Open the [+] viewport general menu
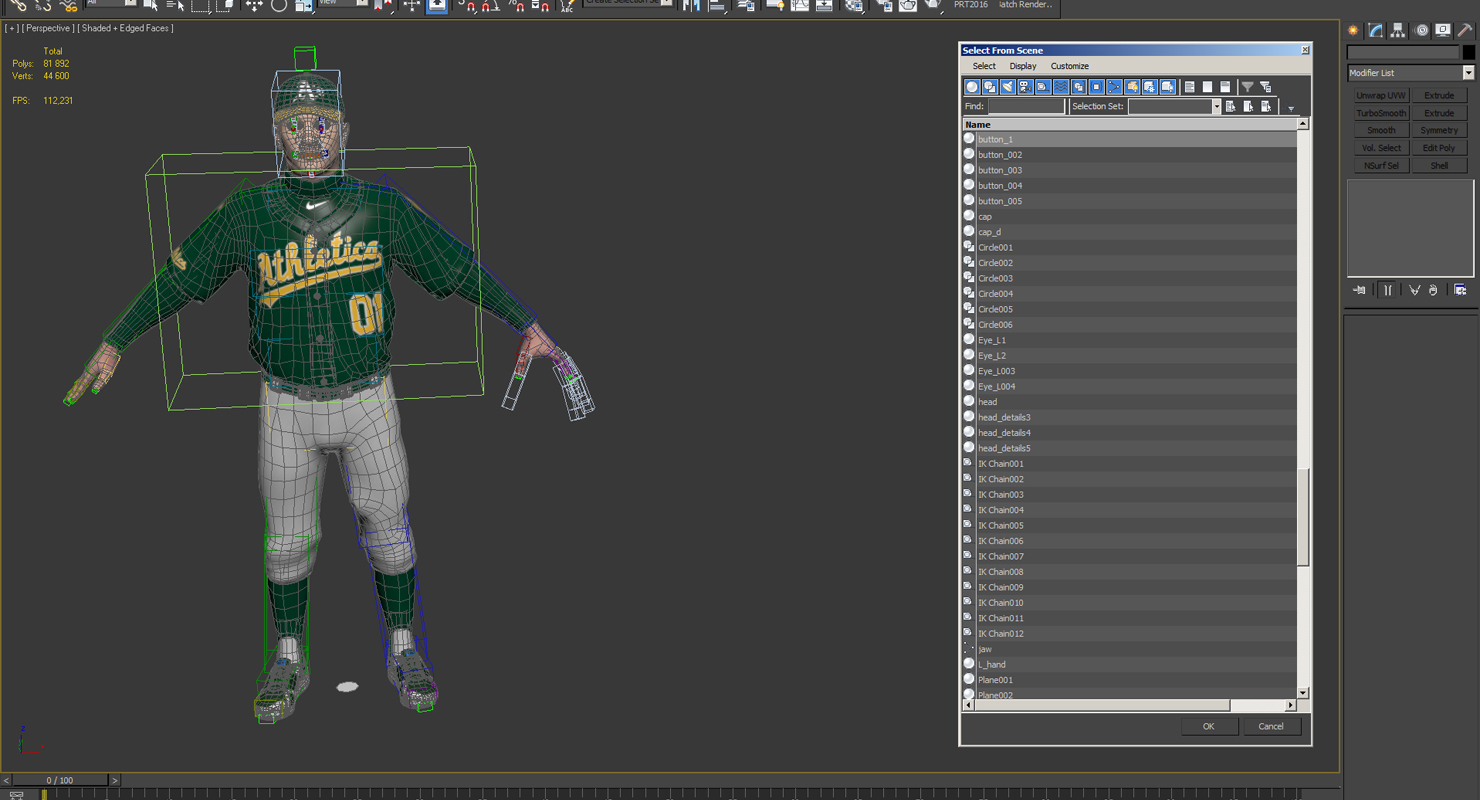The image size is (1480, 800). click(11, 28)
